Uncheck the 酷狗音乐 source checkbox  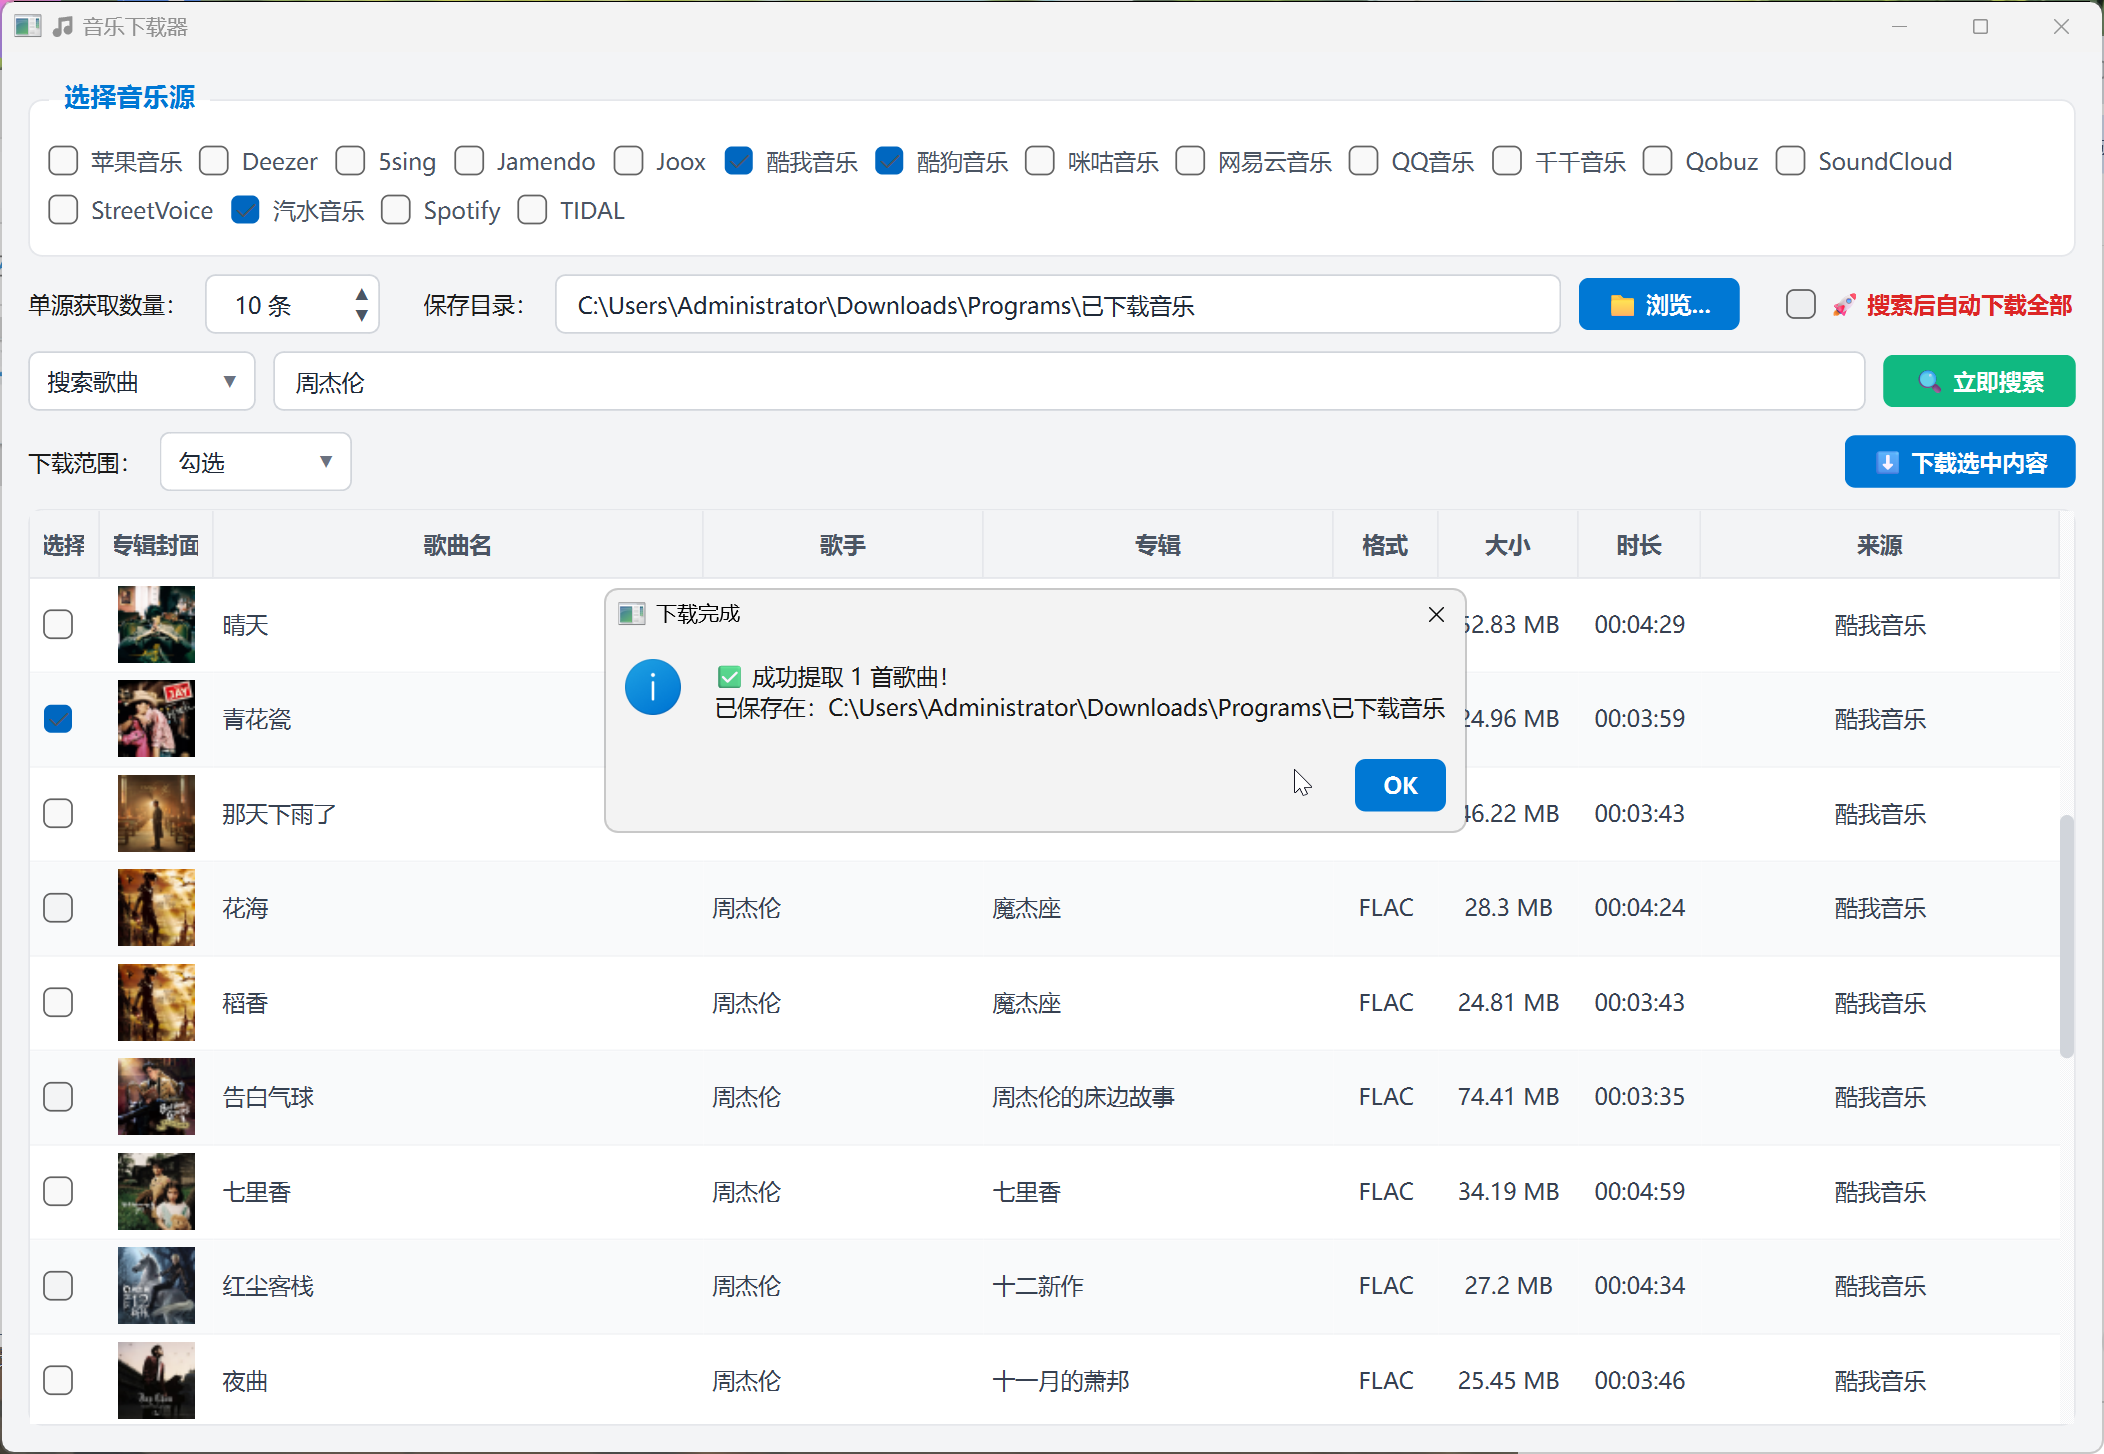click(888, 161)
